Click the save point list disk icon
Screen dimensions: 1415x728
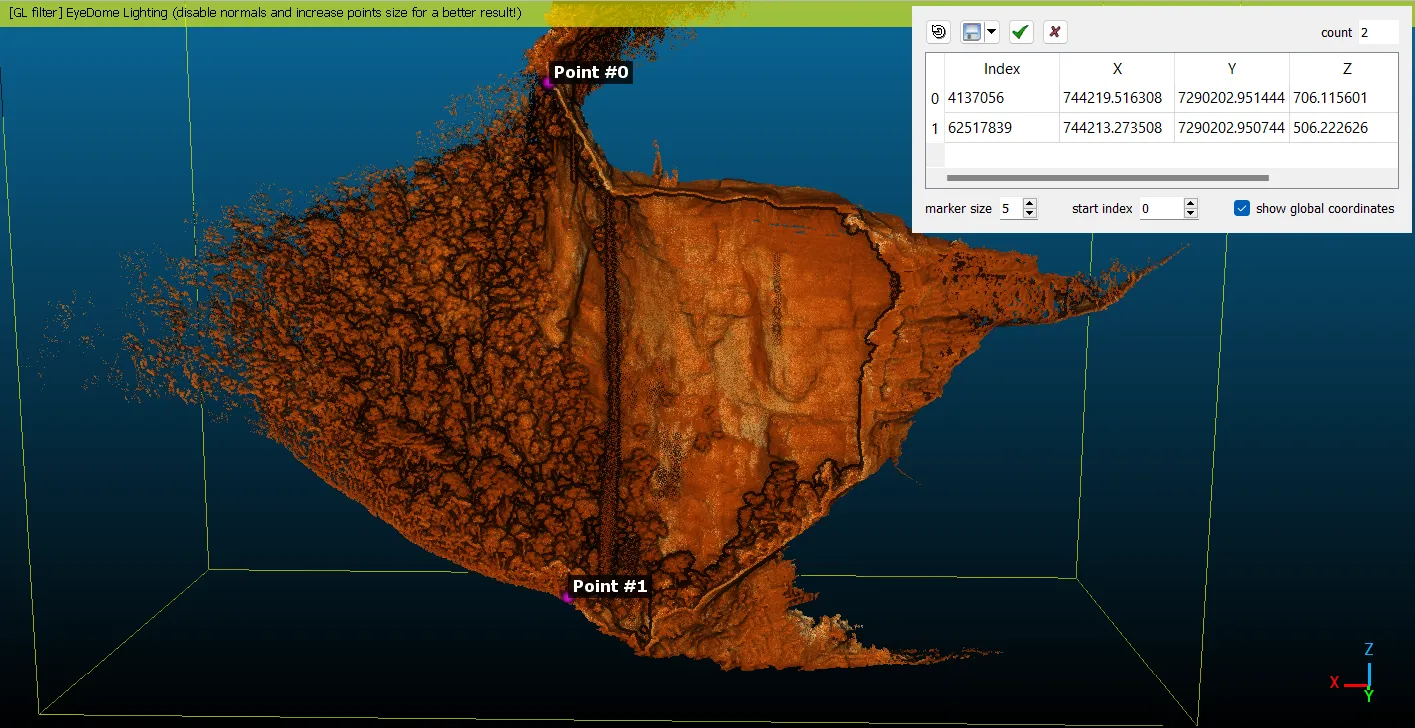(971, 32)
